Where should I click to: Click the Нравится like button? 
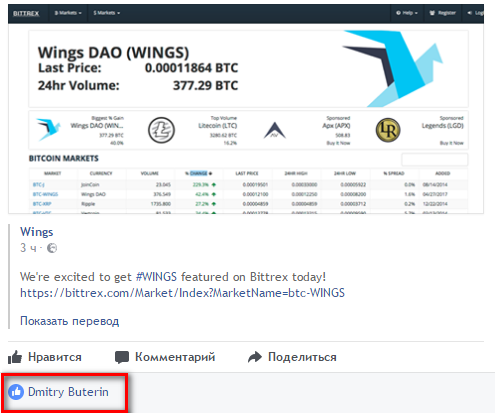pos(45,357)
